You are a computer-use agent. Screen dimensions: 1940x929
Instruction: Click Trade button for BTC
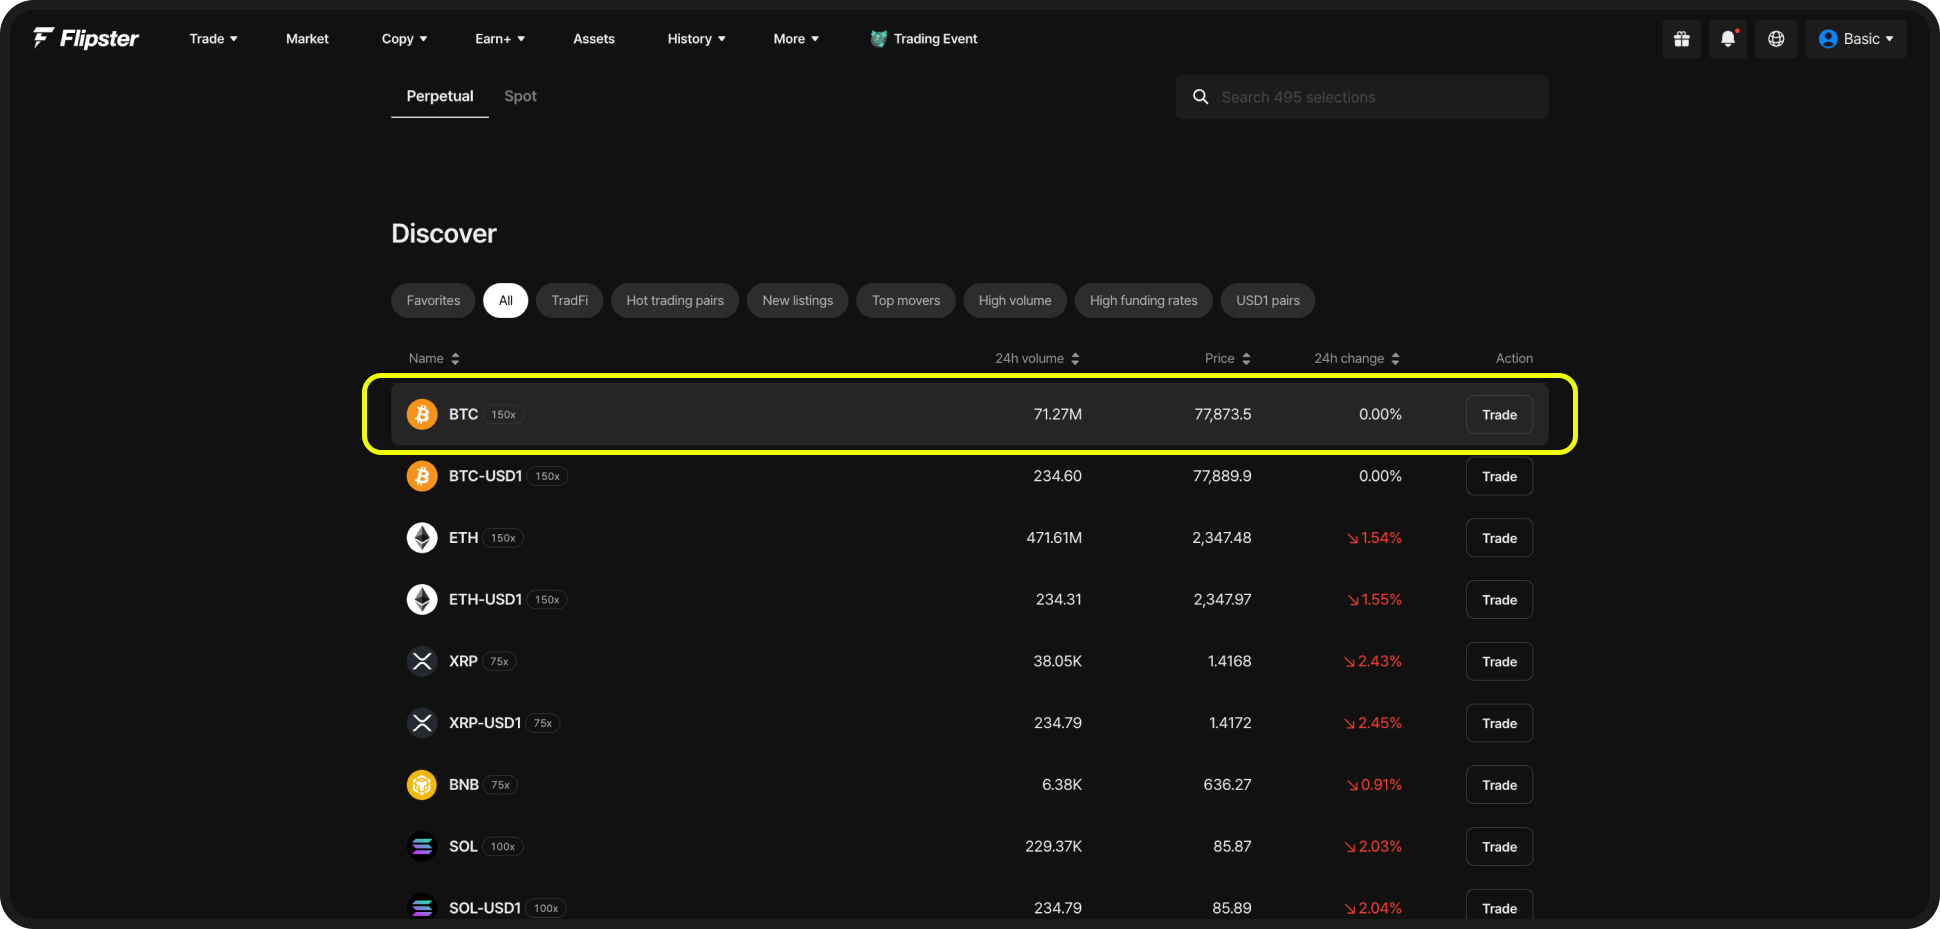click(x=1499, y=415)
